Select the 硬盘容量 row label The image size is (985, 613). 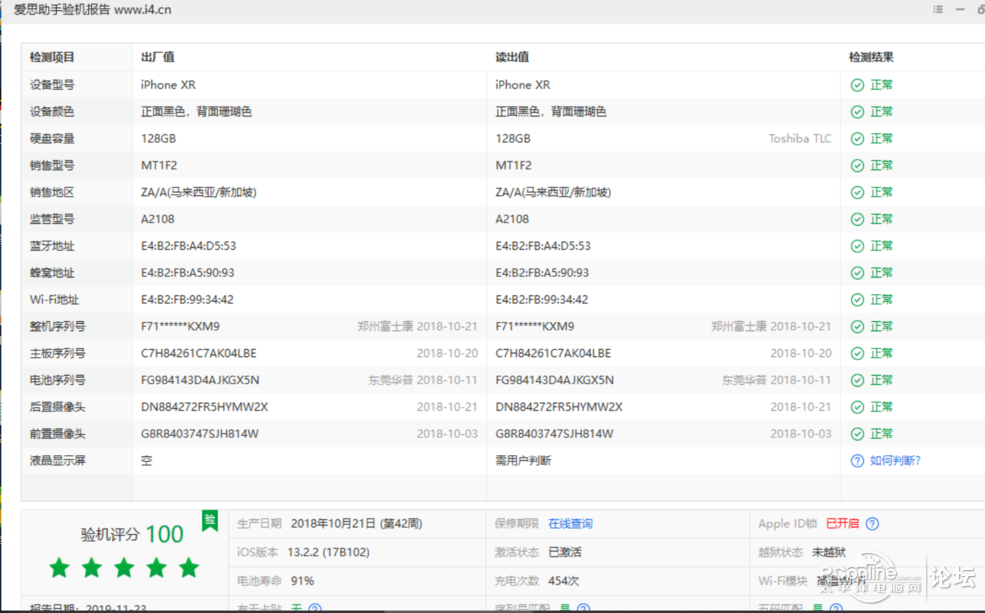click(x=52, y=139)
